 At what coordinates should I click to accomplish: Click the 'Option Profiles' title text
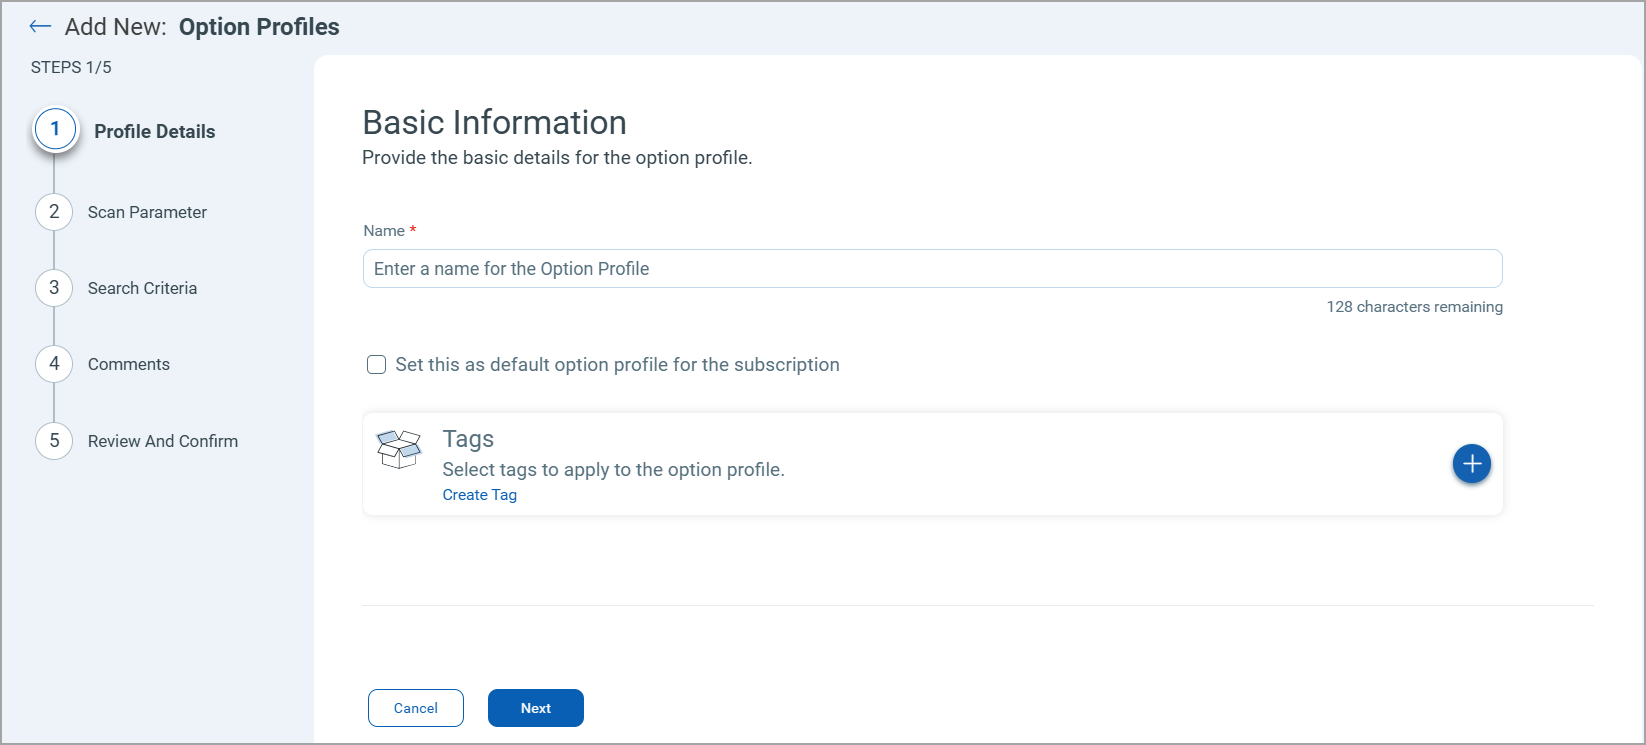[259, 27]
